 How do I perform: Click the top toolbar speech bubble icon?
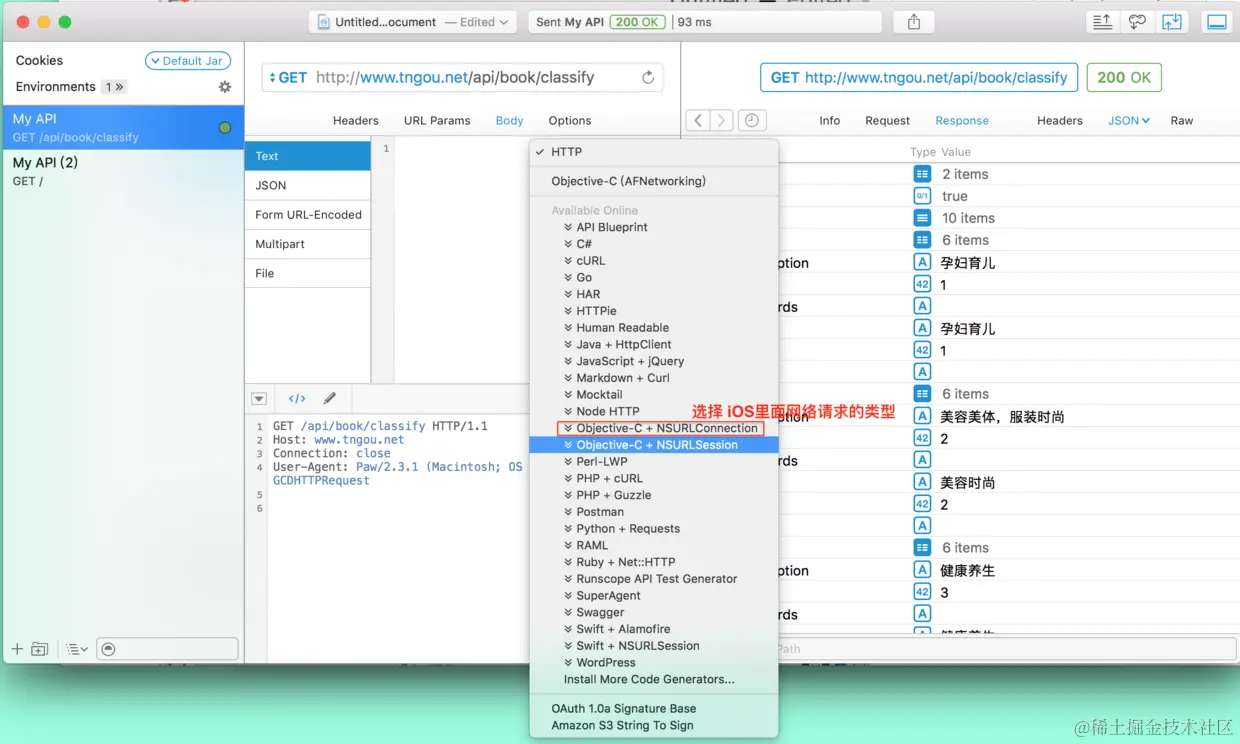tap(1137, 22)
